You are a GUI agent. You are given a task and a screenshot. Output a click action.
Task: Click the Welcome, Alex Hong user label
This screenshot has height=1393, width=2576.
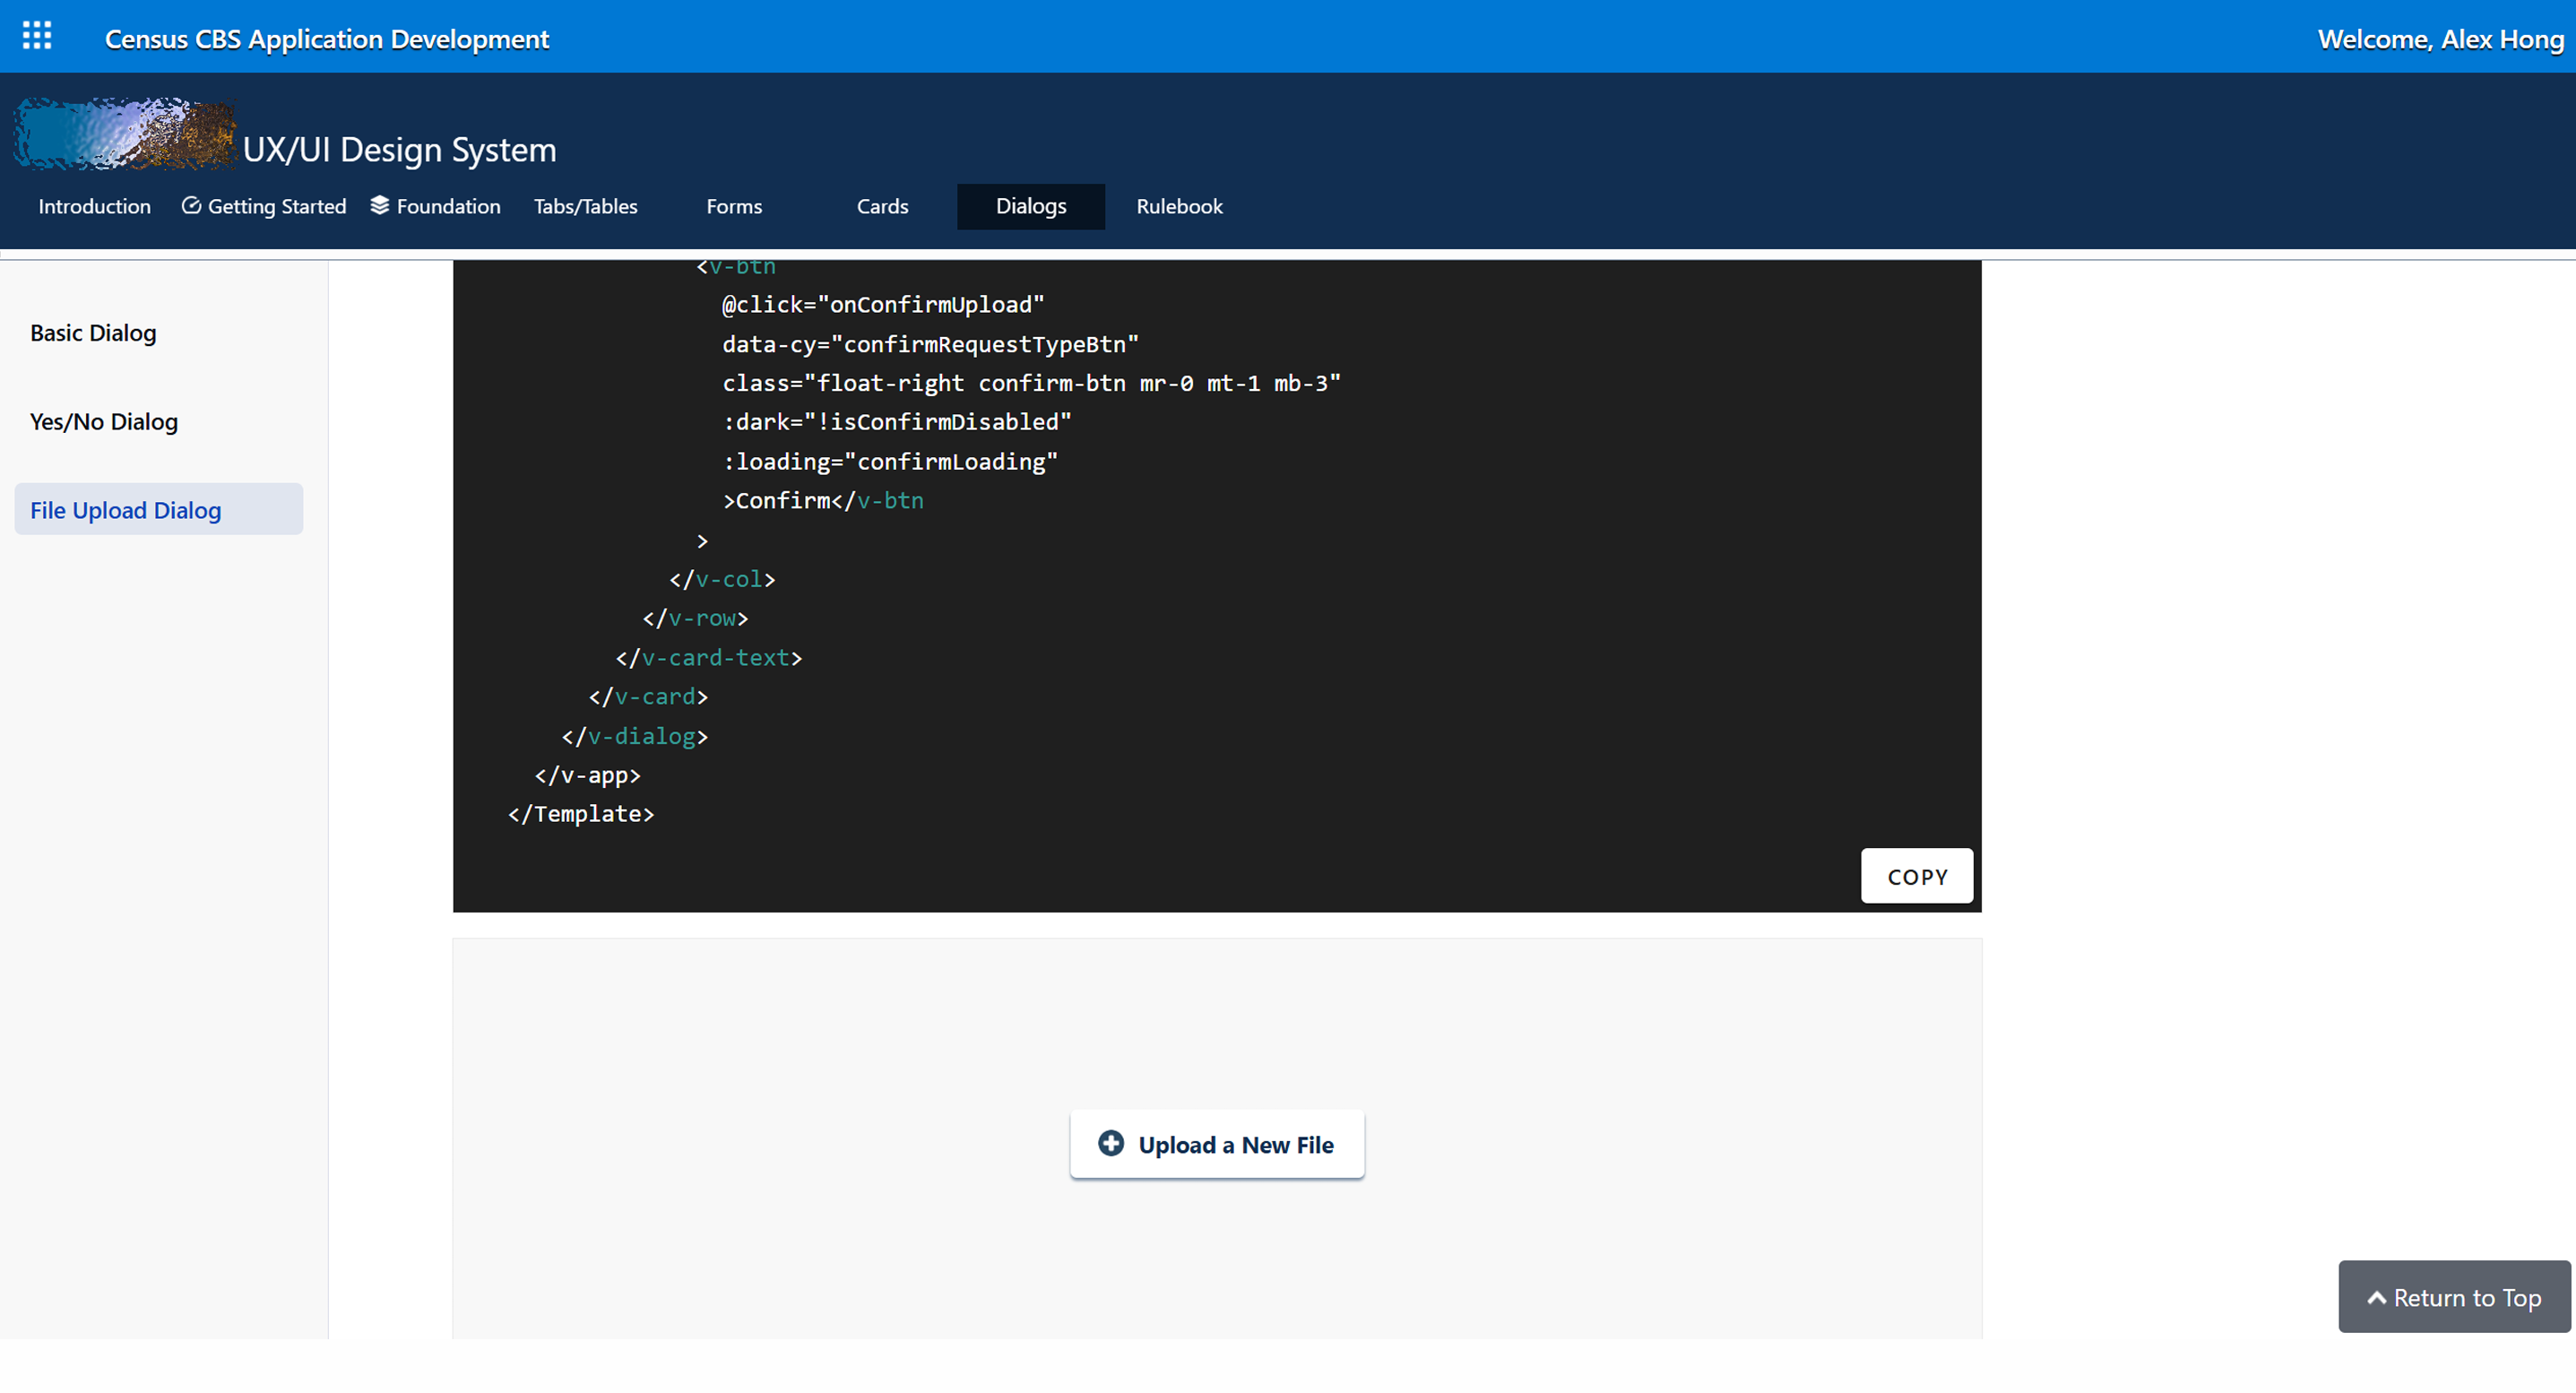click(2440, 39)
